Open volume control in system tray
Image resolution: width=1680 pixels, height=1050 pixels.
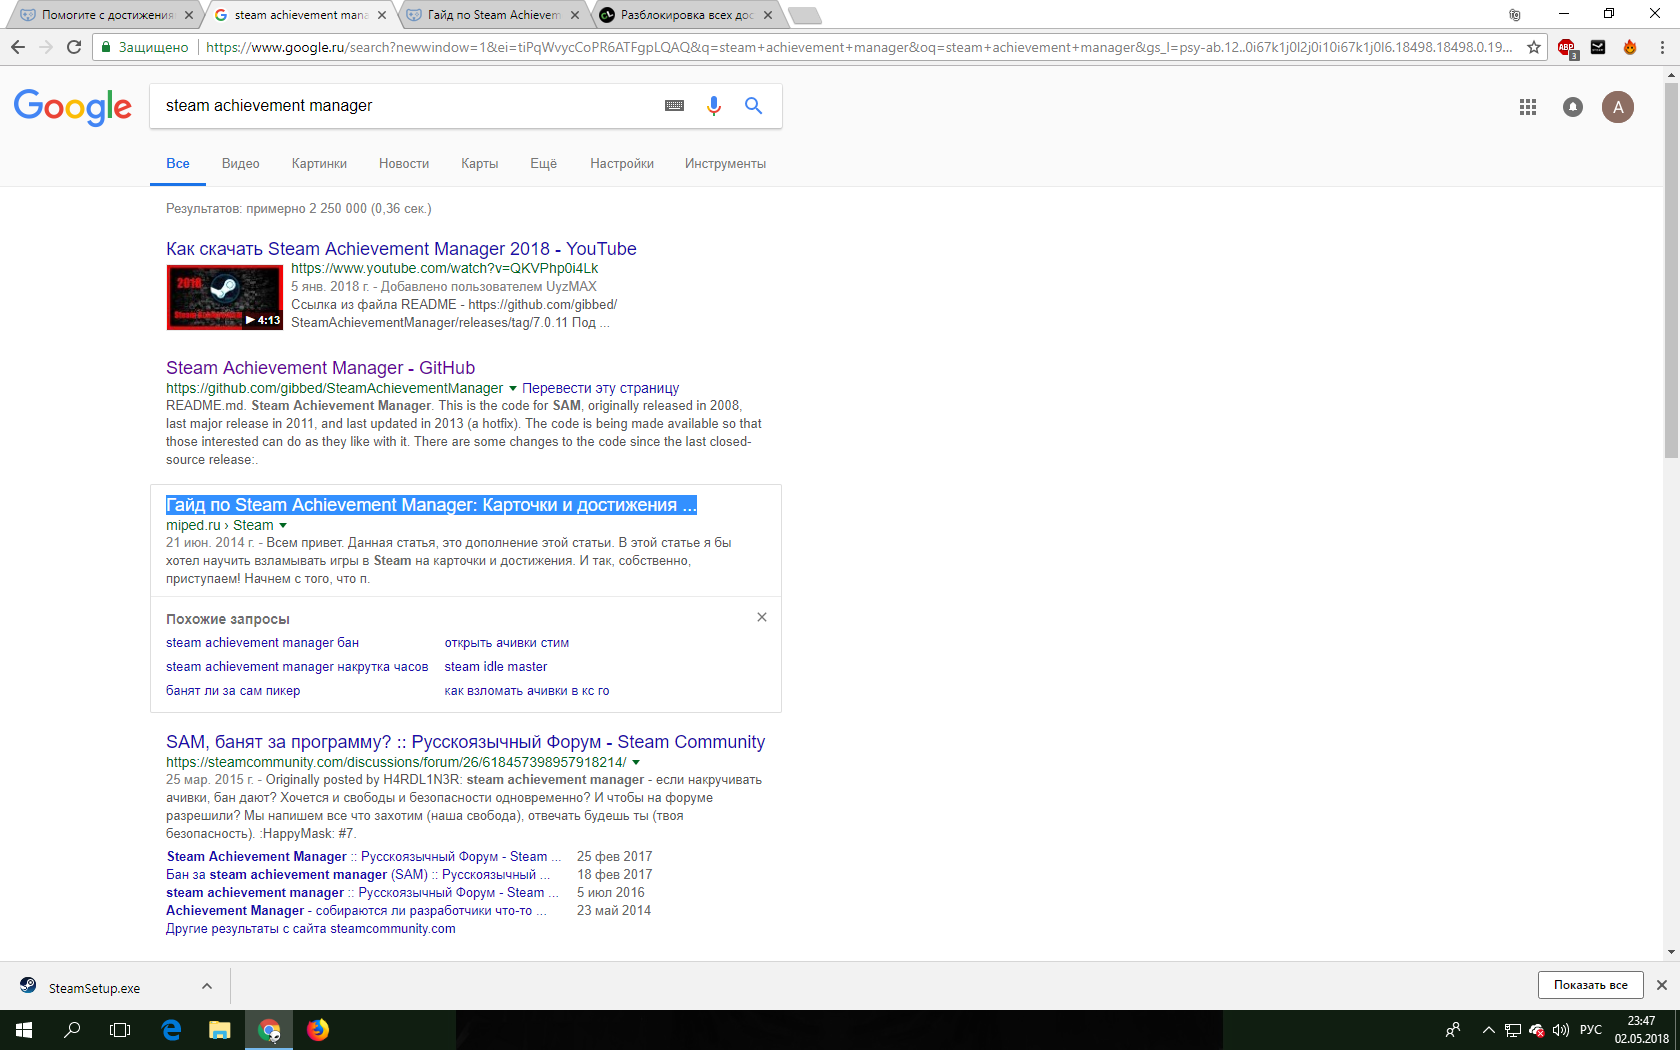click(1561, 1030)
